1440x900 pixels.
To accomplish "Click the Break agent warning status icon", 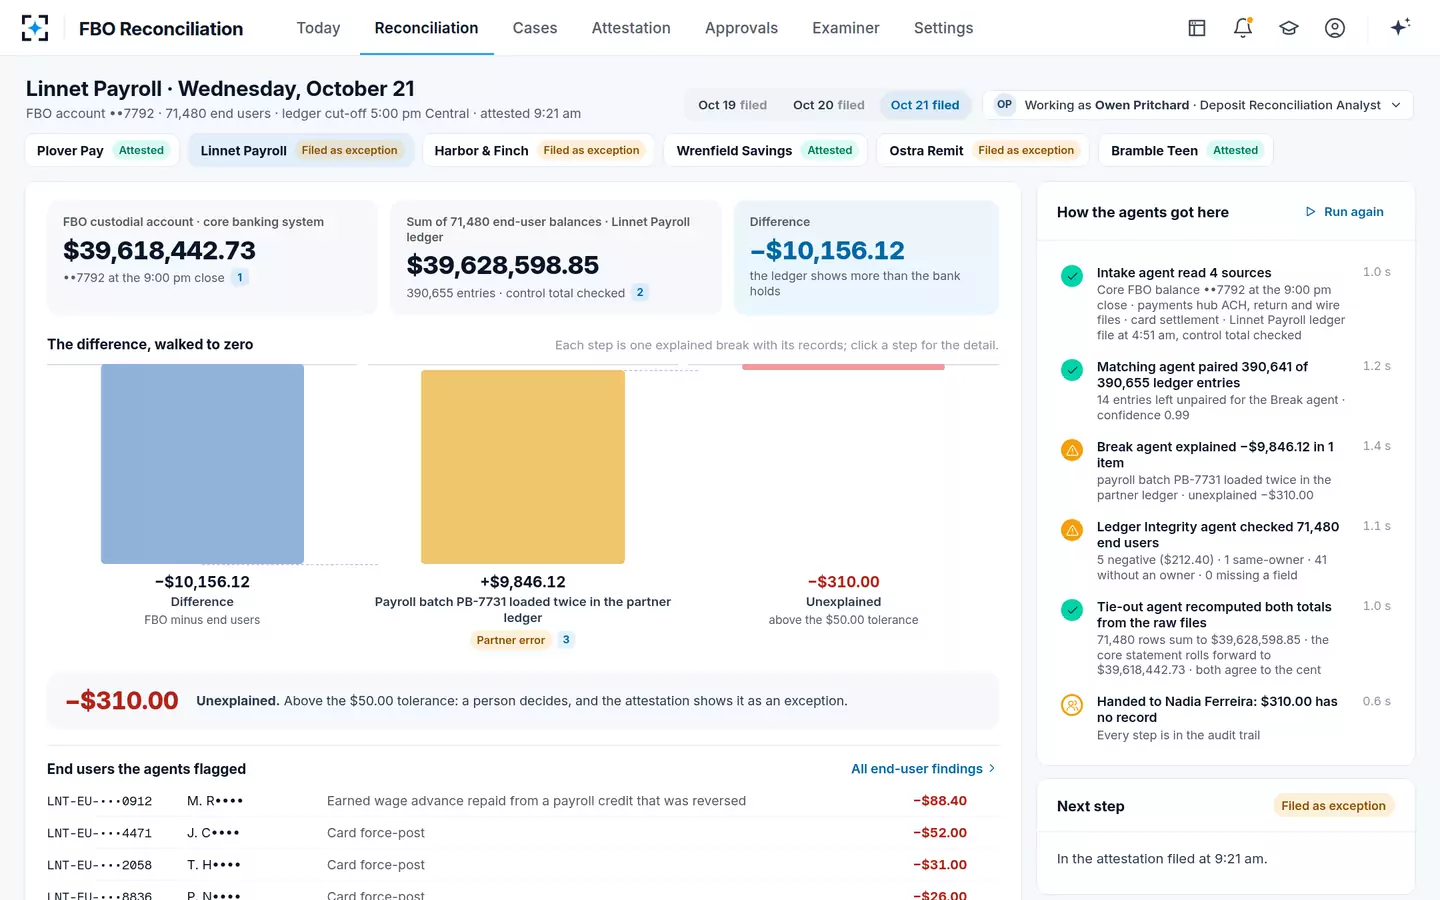I will click(1072, 450).
